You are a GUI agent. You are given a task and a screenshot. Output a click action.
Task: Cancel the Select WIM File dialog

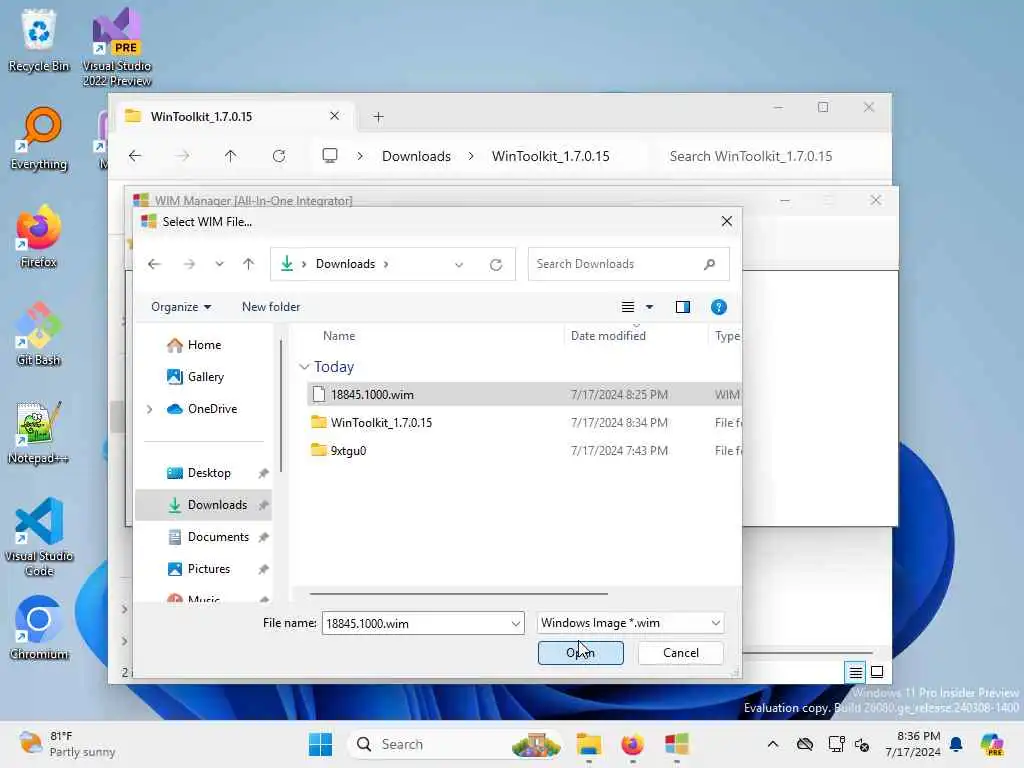pyautogui.click(x=680, y=653)
